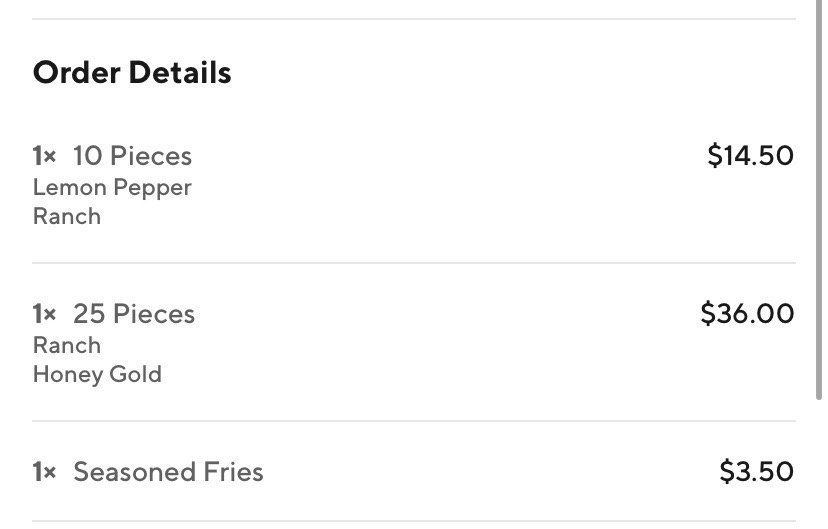
Task: Click the $14.50 price
Action: 750,155
